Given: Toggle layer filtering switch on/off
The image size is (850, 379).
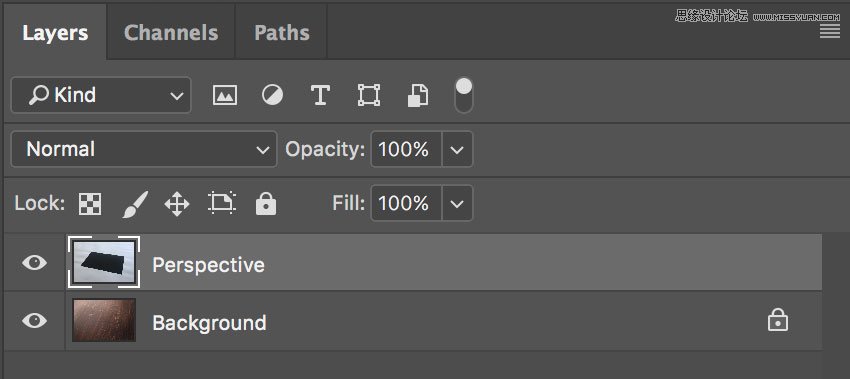Looking at the screenshot, I should [463, 95].
